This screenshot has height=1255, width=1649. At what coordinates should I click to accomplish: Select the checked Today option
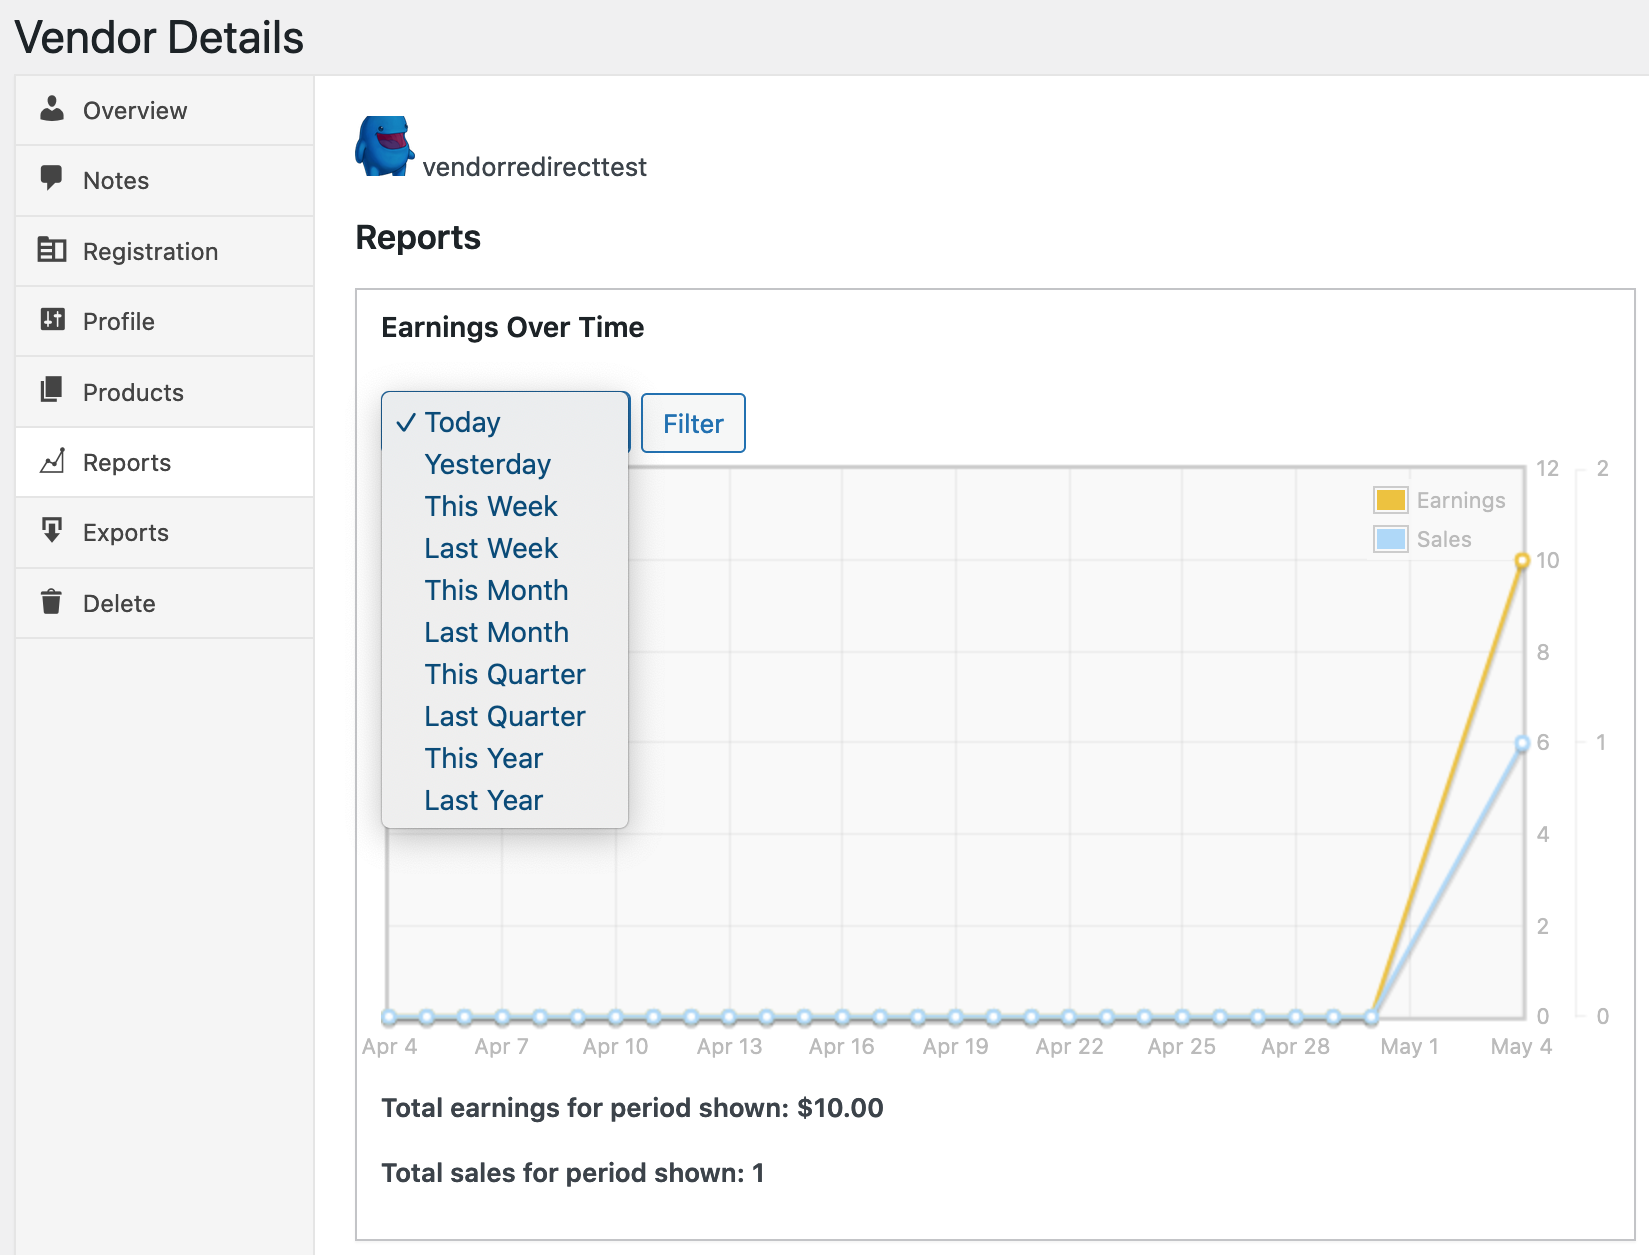[x=462, y=423]
